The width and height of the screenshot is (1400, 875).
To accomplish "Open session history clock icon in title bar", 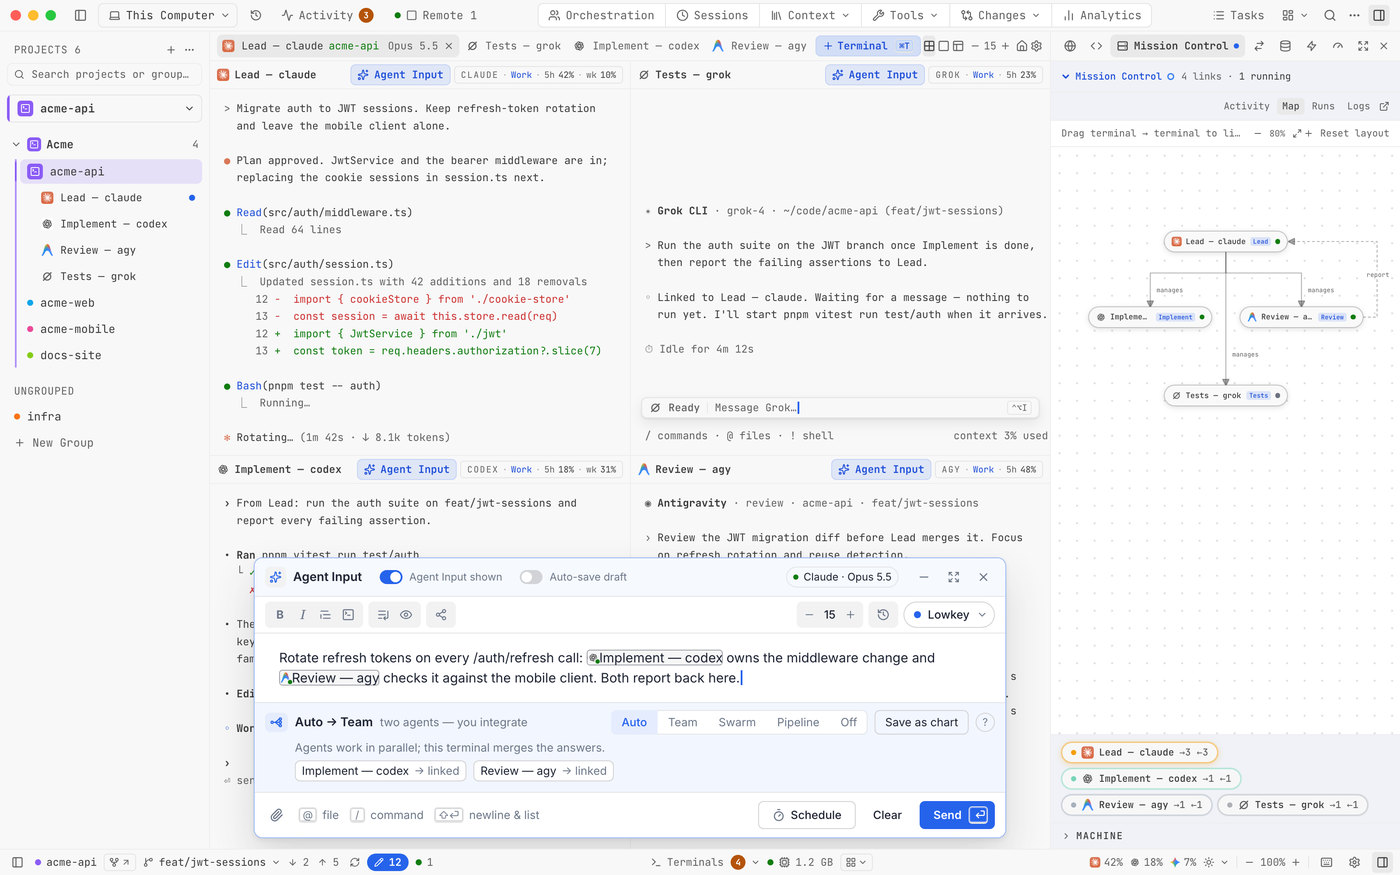I will tap(256, 15).
